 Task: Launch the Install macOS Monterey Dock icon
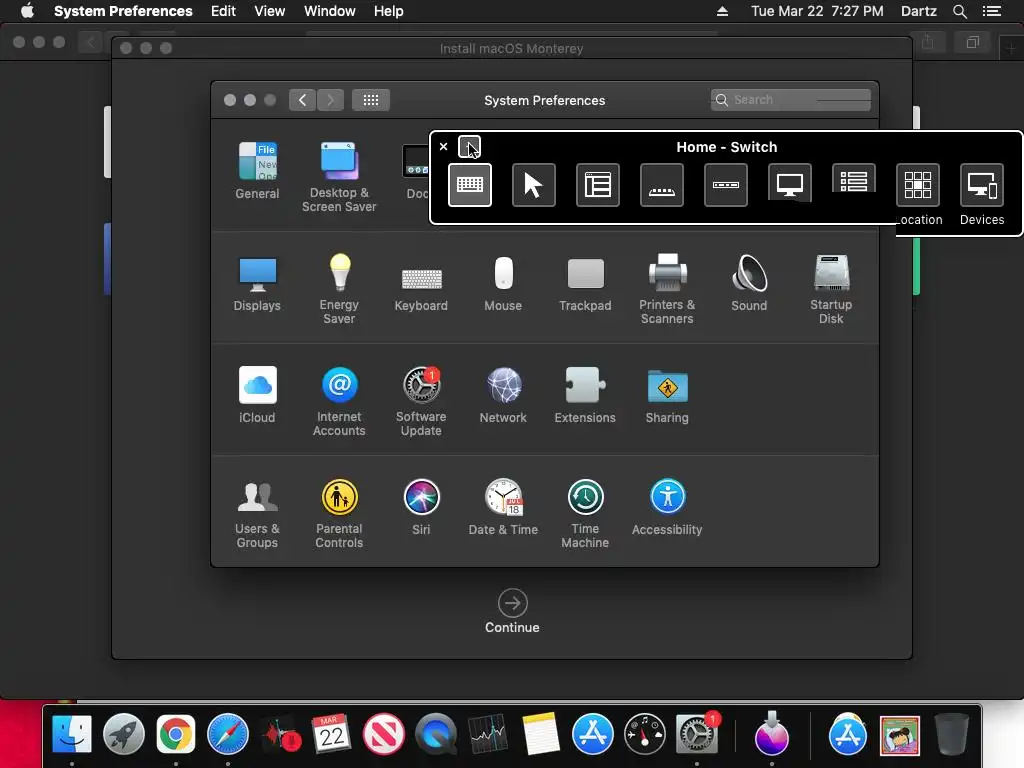click(771, 733)
